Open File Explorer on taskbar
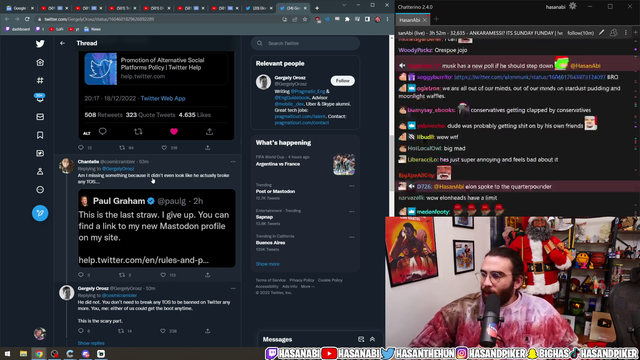 click(x=23, y=354)
